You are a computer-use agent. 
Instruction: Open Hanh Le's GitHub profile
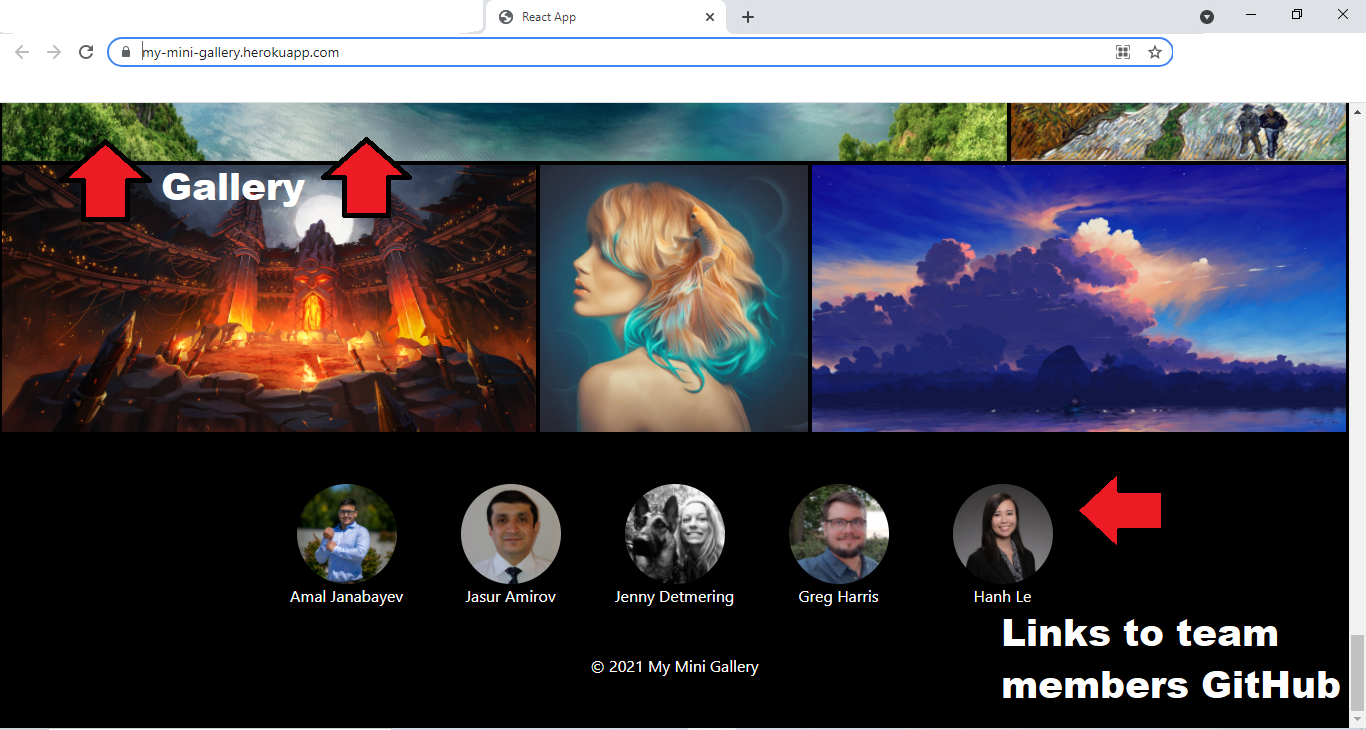(1002, 534)
